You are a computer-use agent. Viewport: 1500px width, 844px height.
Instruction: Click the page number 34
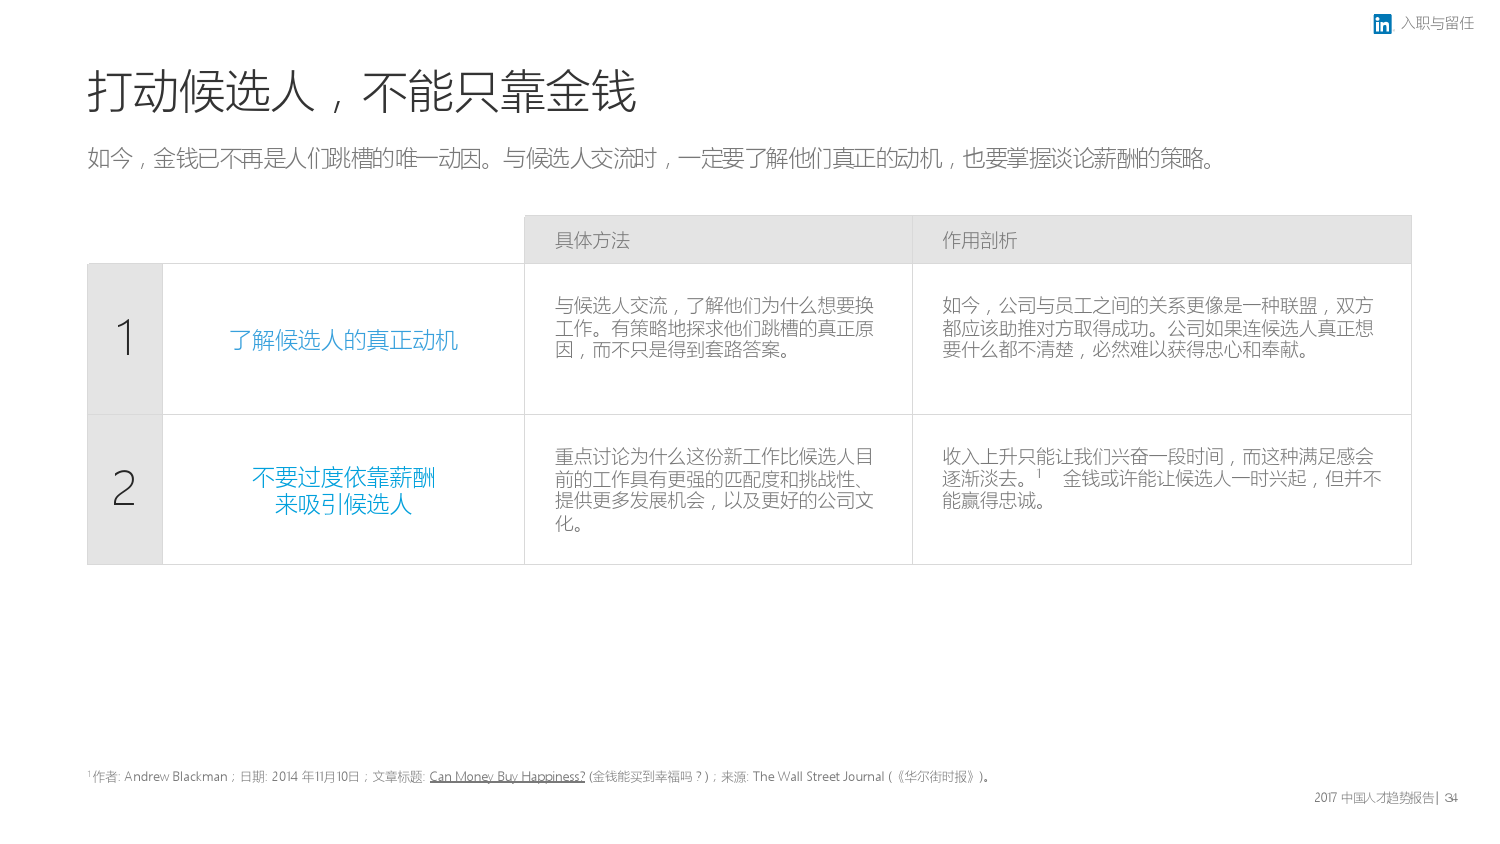[x=1451, y=798]
